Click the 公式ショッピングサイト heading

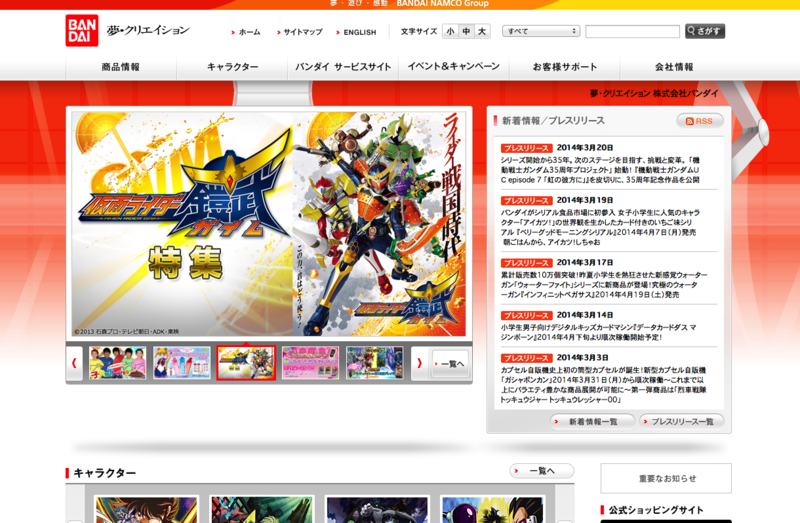coord(656,510)
